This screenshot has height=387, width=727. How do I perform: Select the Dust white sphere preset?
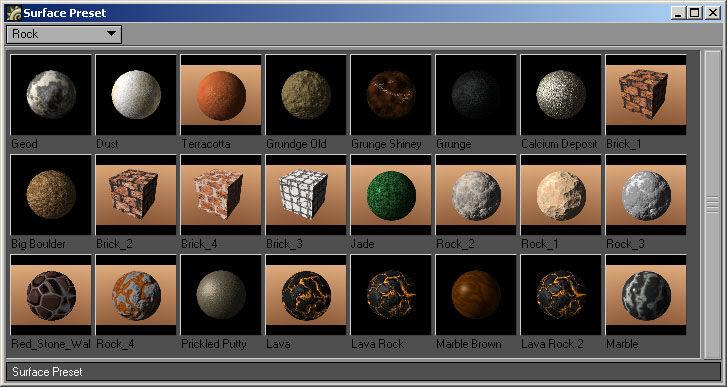[x=136, y=95]
